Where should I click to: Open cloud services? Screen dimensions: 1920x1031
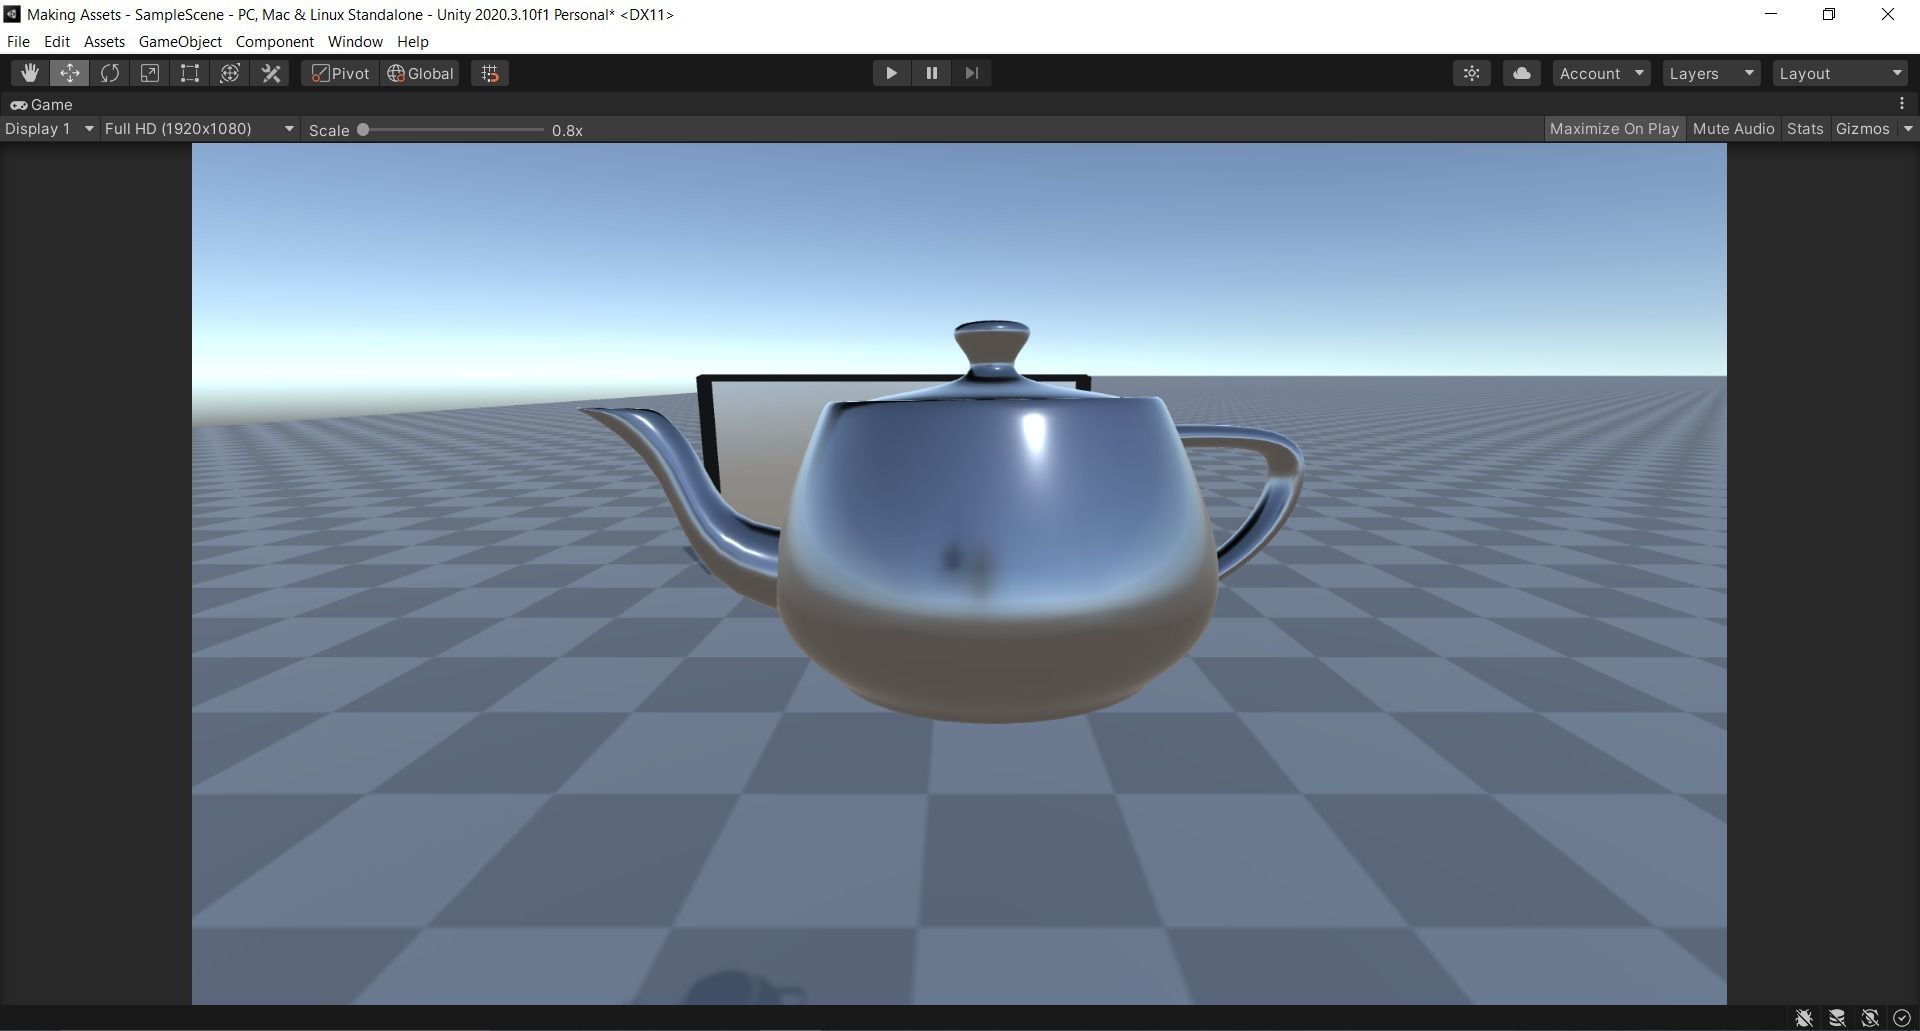[1522, 73]
